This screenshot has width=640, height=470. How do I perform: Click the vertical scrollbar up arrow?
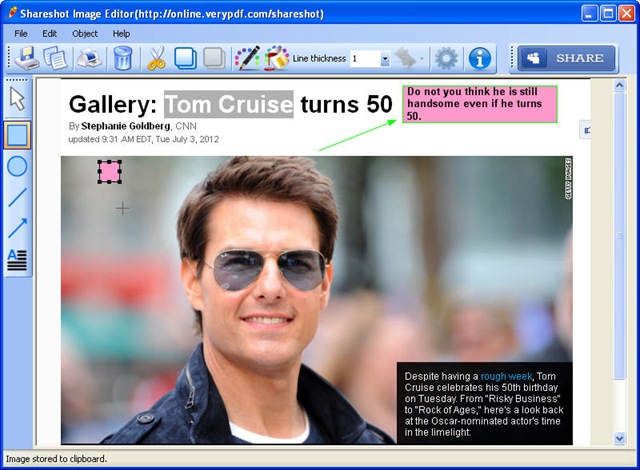coord(620,85)
